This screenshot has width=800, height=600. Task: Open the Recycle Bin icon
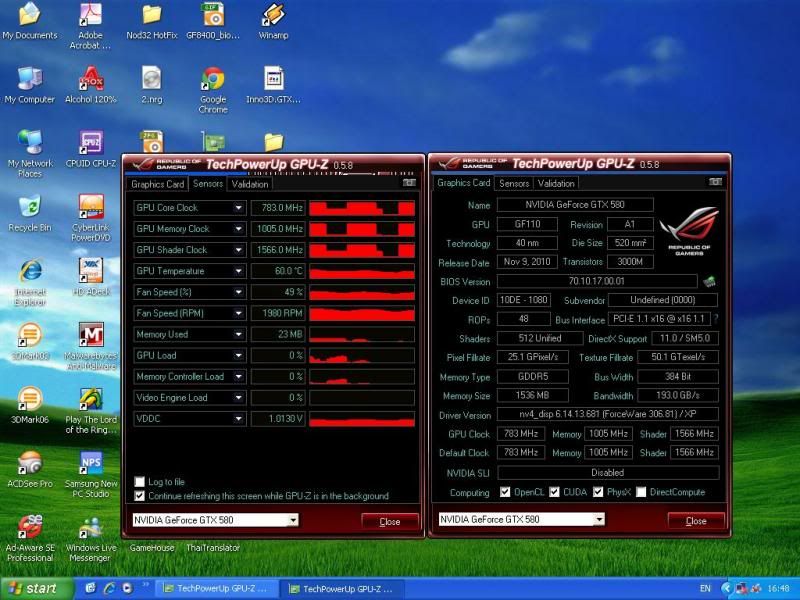point(30,207)
